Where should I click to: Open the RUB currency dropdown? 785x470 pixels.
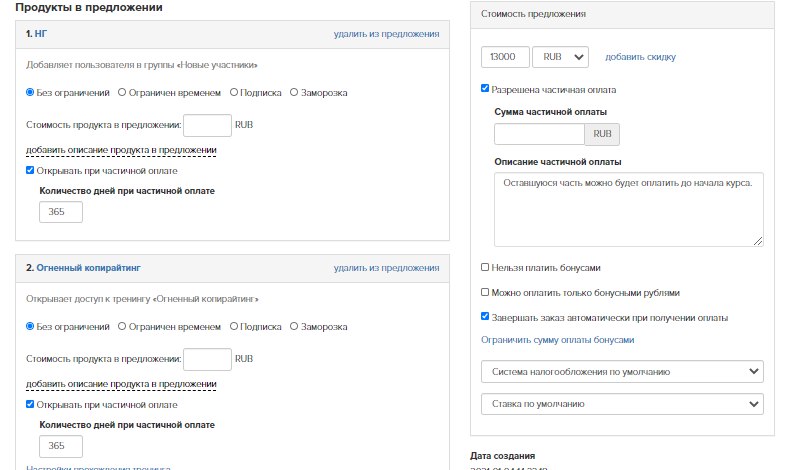[x=560, y=57]
